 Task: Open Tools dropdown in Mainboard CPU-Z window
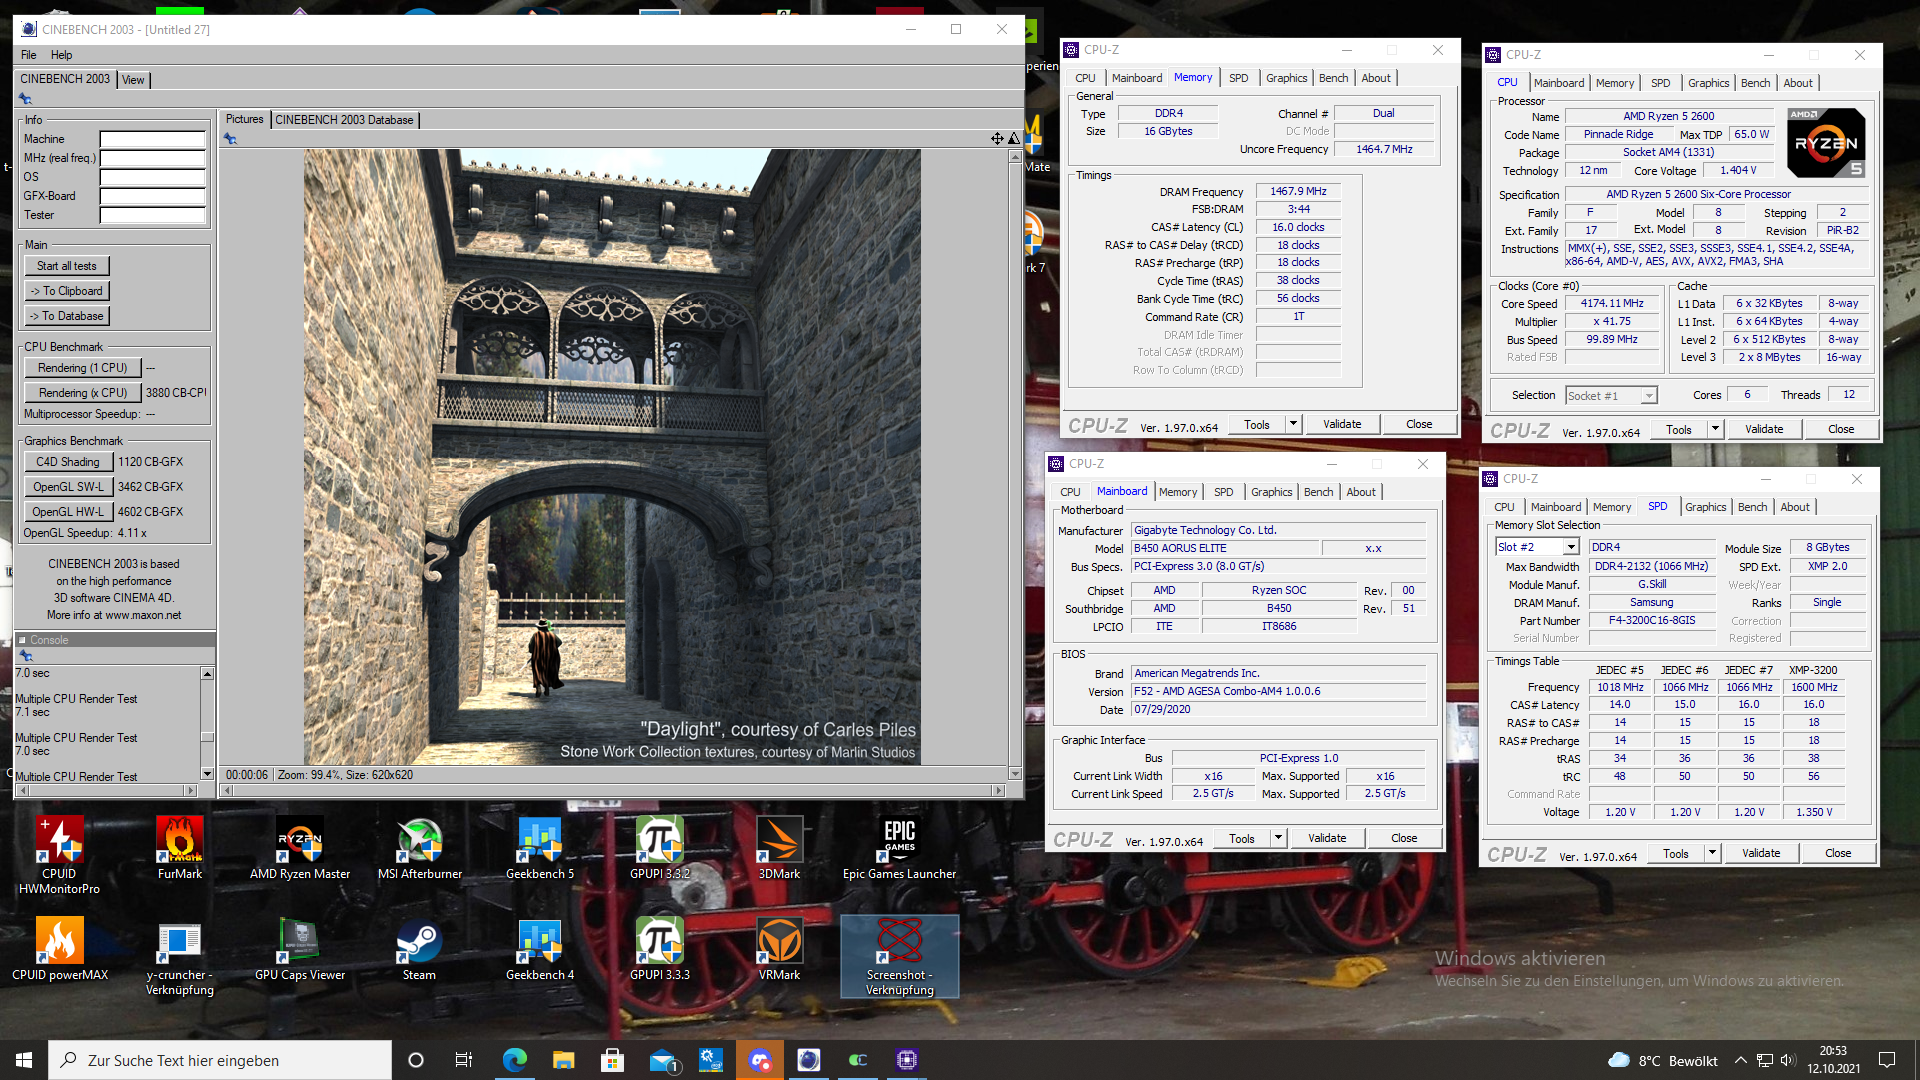point(1278,838)
